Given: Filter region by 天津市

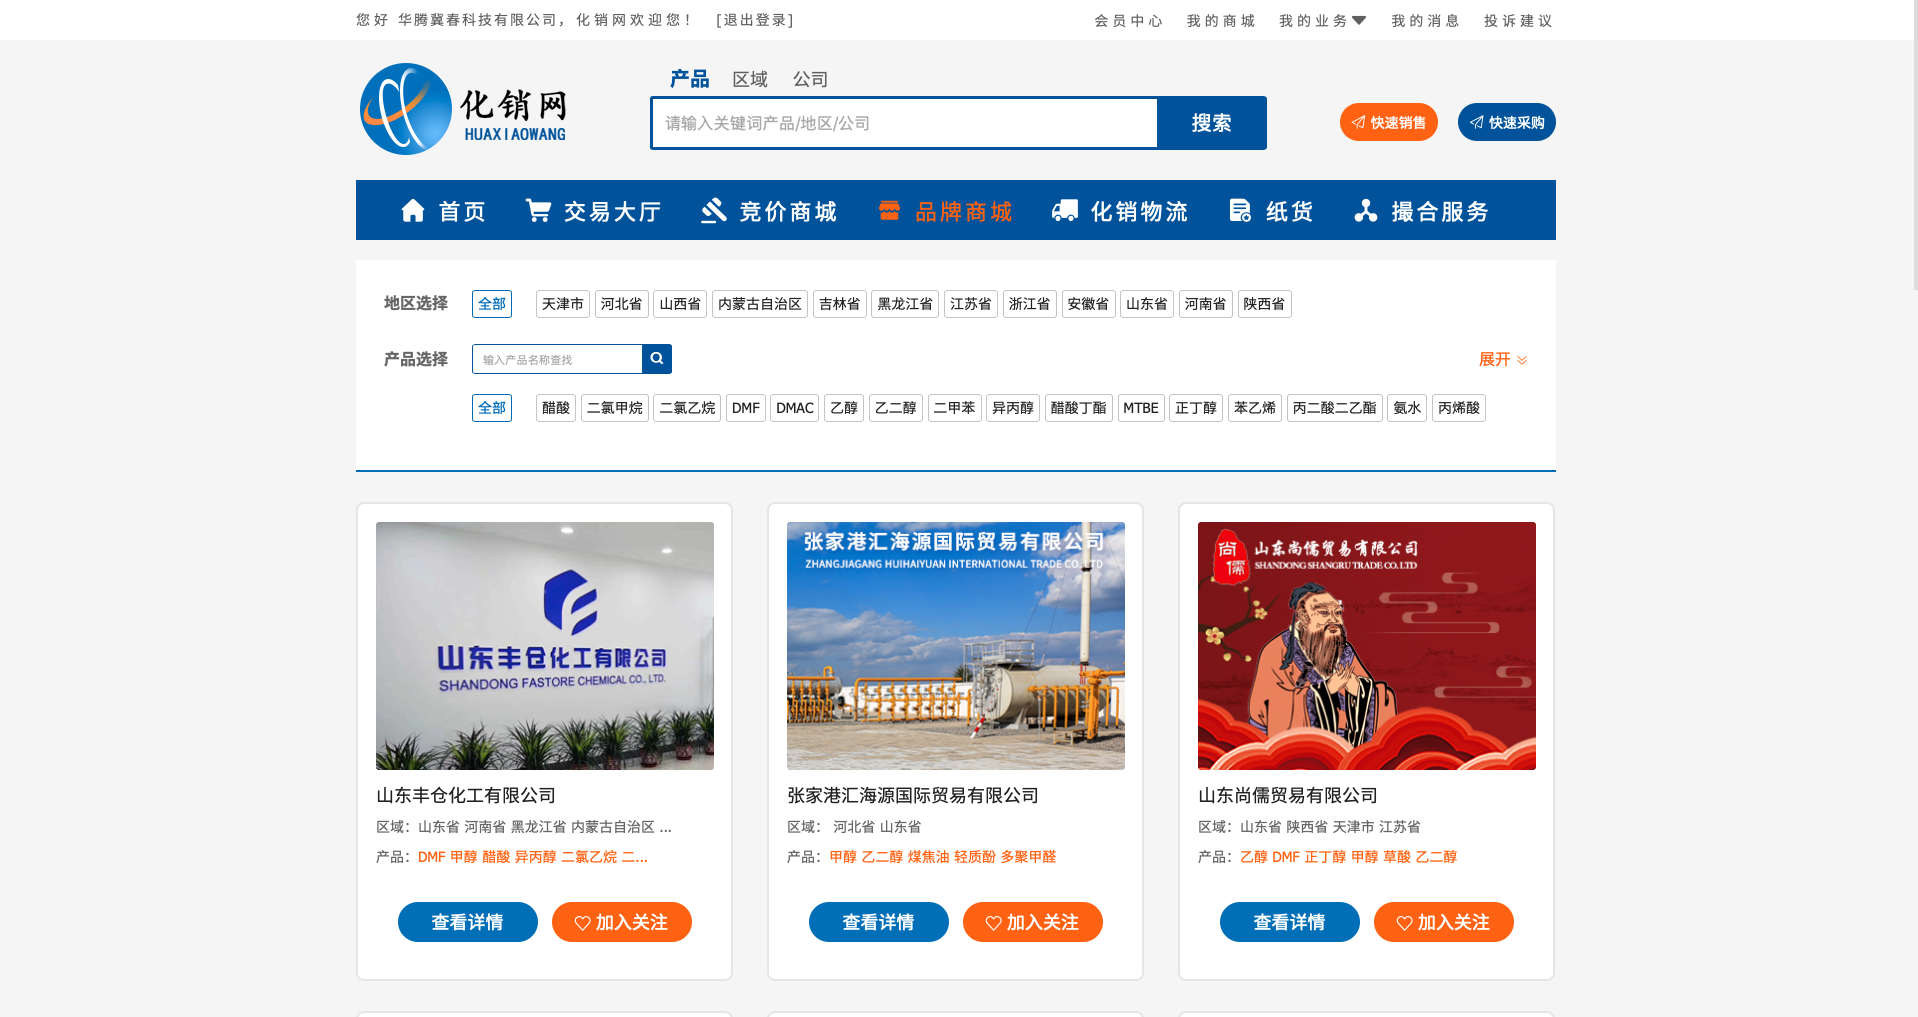Looking at the screenshot, I should 563,304.
